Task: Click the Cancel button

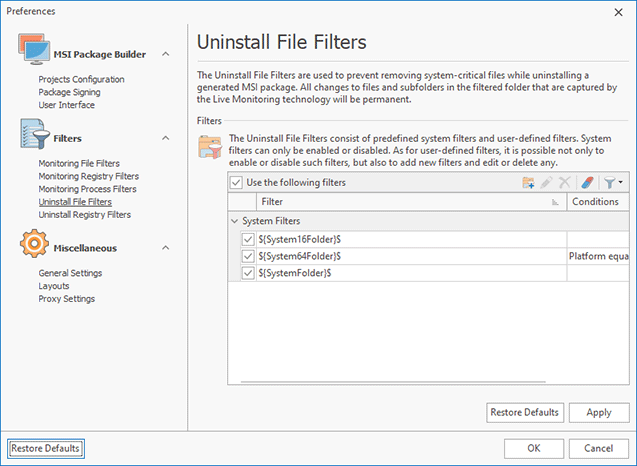Action: (x=599, y=449)
